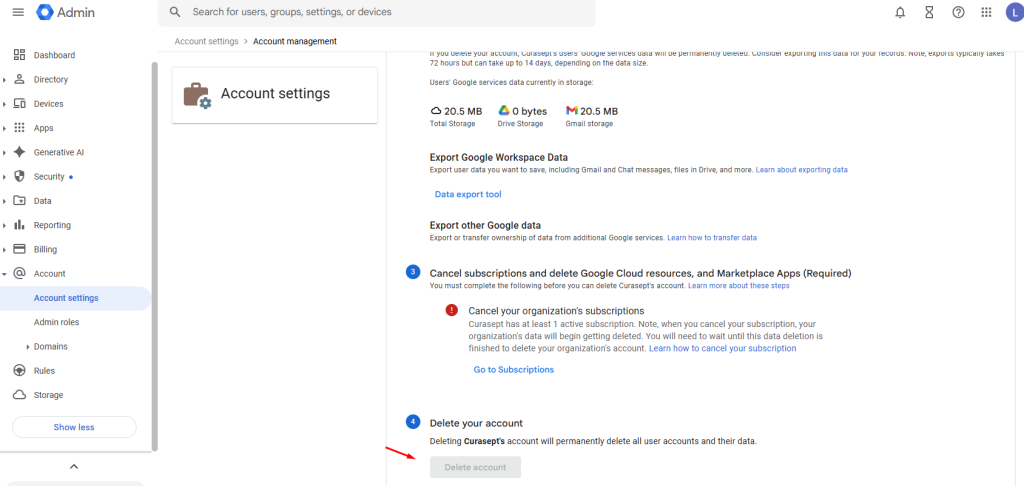Expand the Generative AI section arrow
The height and width of the screenshot is (486, 1024).
pos(5,152)
